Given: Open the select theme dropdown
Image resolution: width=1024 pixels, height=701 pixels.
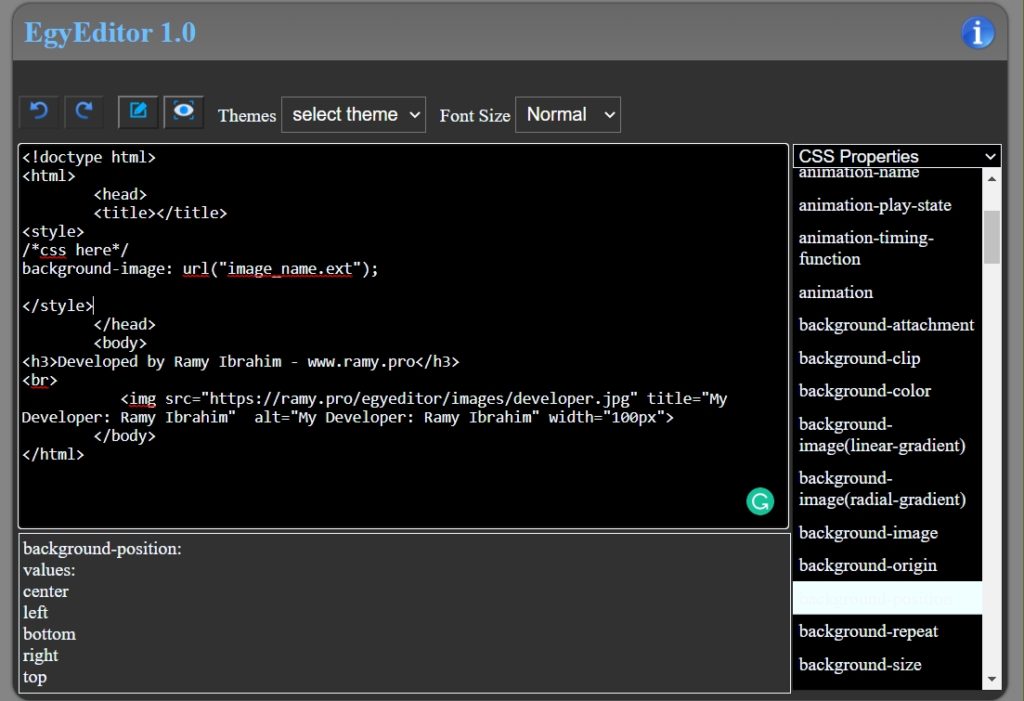Looking at the screenshot, I should 354,115.
